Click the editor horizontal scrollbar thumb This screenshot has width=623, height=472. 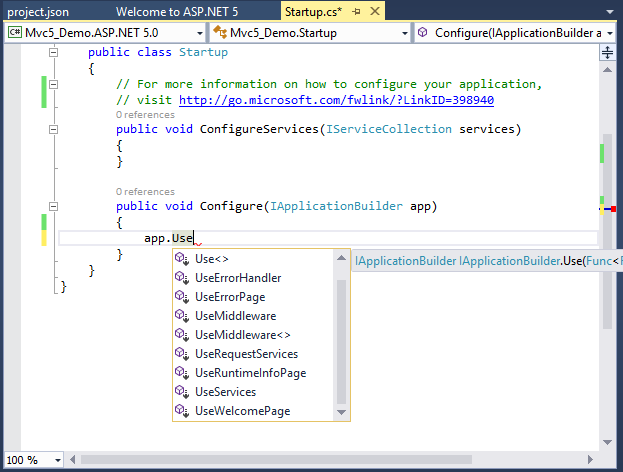[x=276, y=460]
